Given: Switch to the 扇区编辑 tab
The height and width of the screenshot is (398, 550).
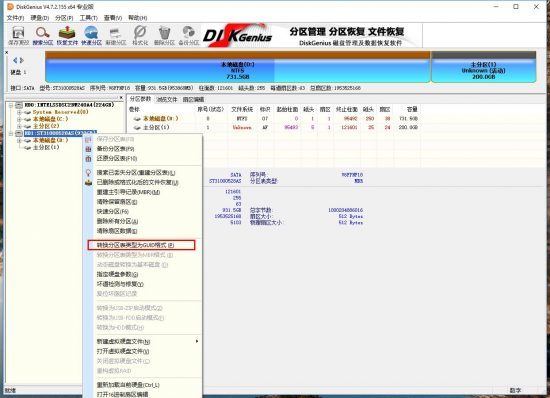Looking at the screenshot, I should pyautogui.click(x=193, y=100).
